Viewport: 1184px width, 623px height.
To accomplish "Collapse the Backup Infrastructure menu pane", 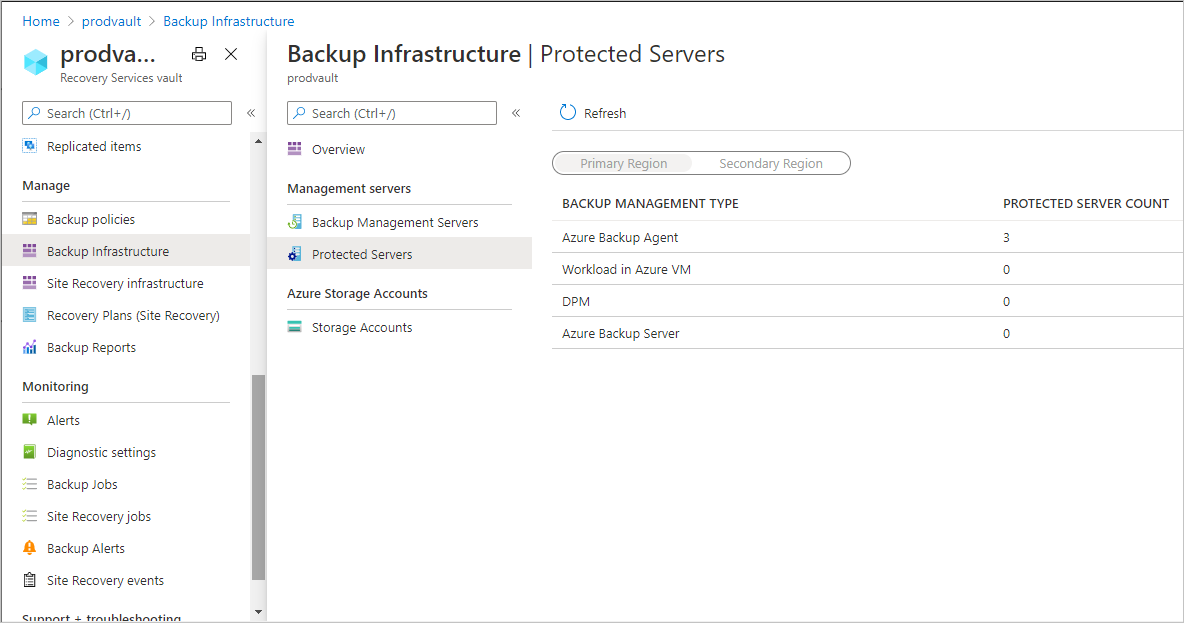I will (x=516, y=113).
